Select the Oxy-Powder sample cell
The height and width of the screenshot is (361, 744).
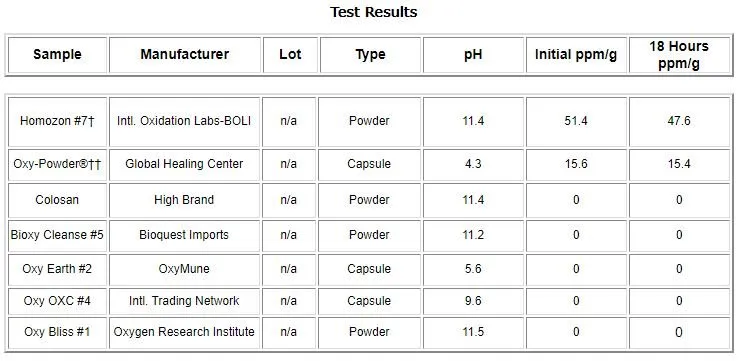[57, 165]
